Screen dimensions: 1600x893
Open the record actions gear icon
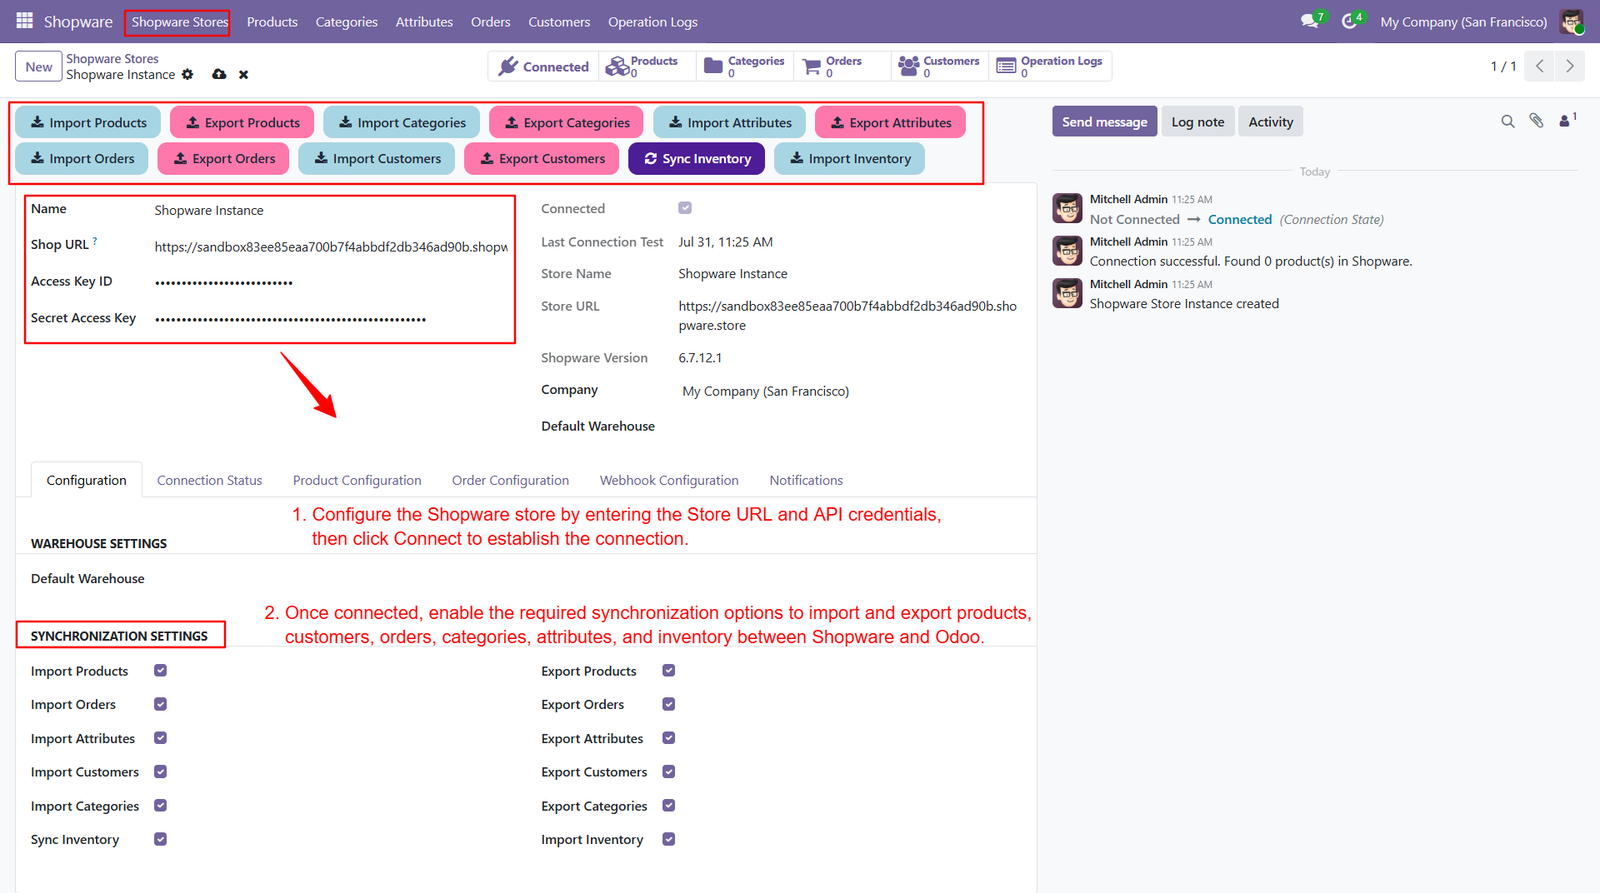tap(187, 75)
